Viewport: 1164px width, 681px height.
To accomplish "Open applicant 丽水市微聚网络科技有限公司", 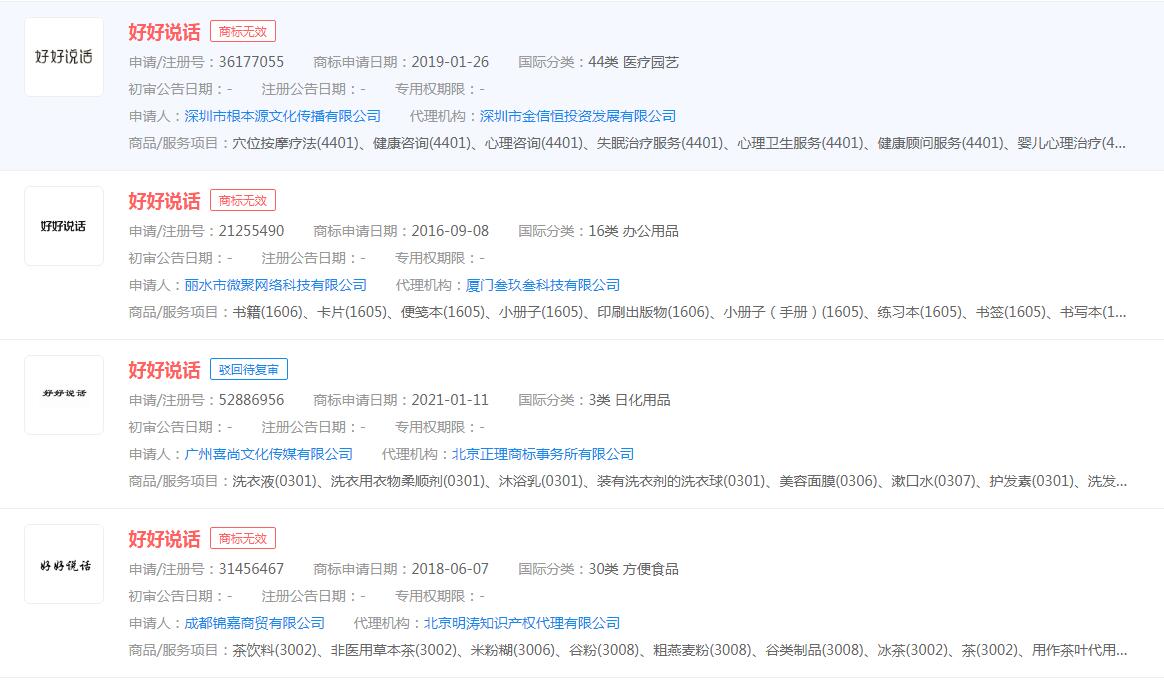I will [275, 285].
